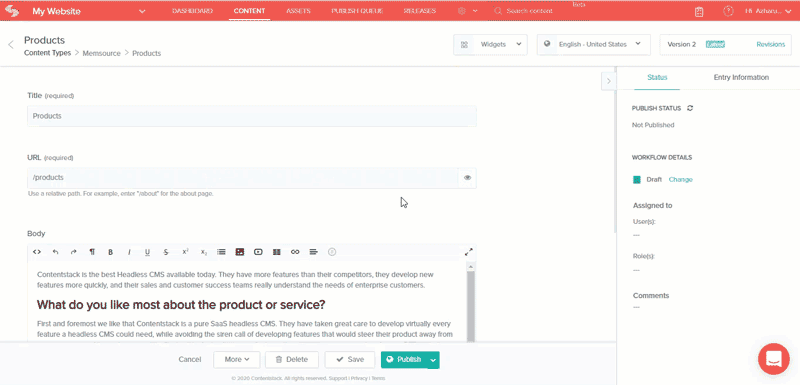Click the Cancel button
Image resolution: width=800 pixels, height=385 pixels.
(x=190, y=360)
